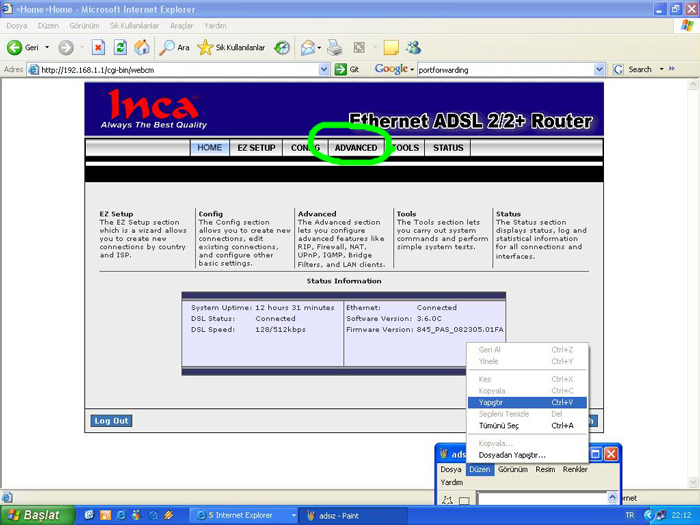
Task: Click the Refresh page icon
Action: (120, 47)
